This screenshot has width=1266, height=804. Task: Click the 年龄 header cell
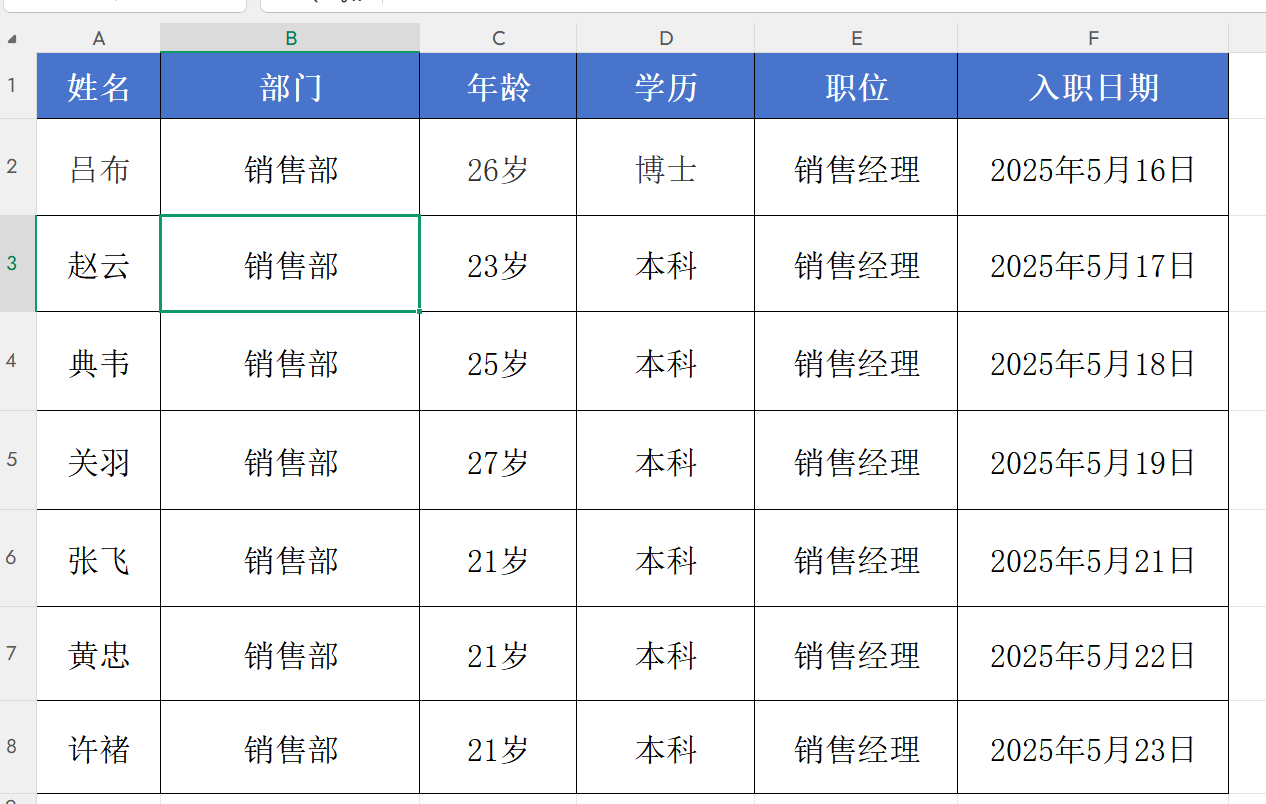498,86
